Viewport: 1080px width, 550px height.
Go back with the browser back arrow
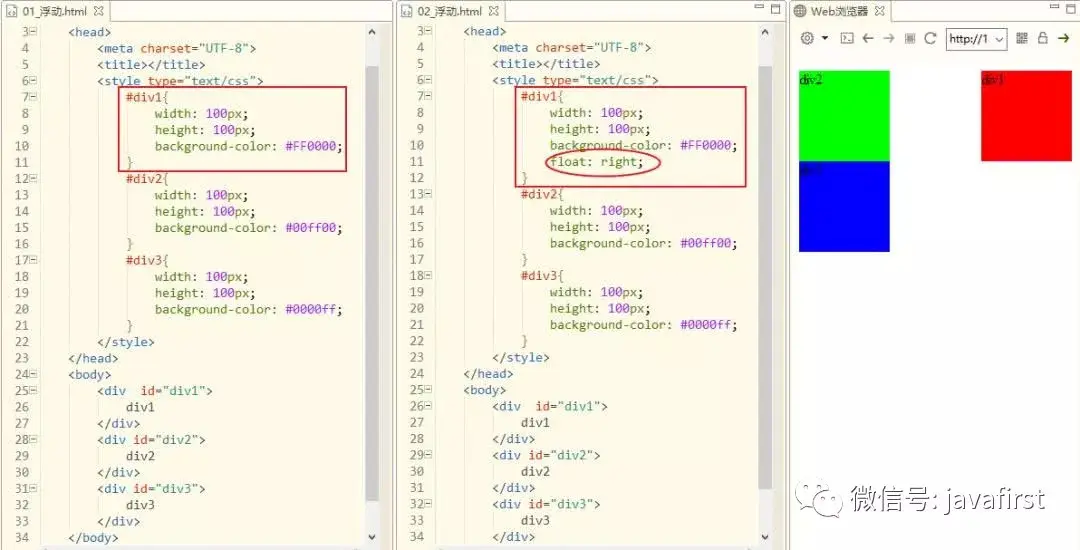pyautogui.click(x=868, y=39)
